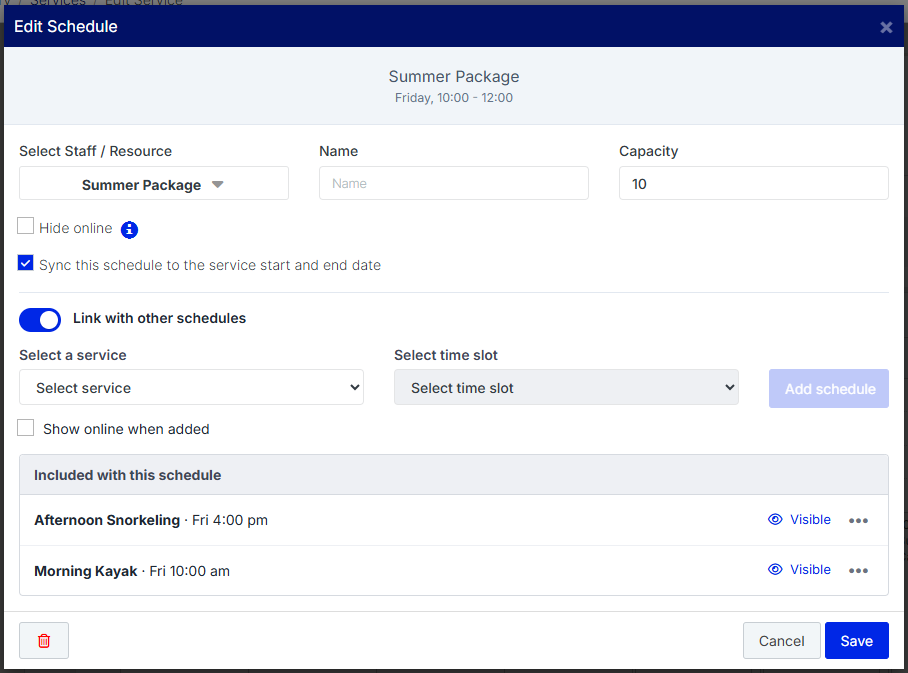Focus the Name input field
Viewport: 908px width, 673px height.
tap(453, 184)
